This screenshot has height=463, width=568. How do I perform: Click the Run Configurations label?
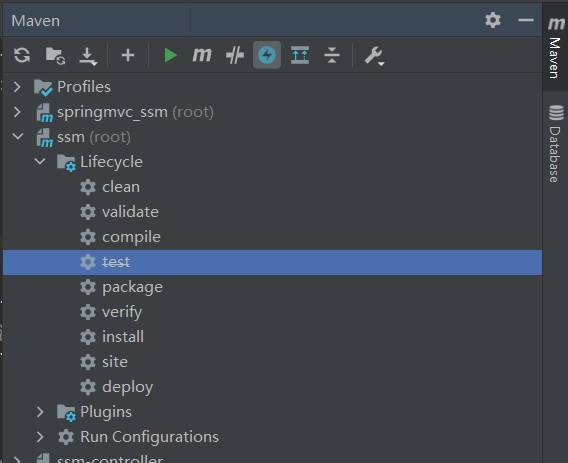coord(150,437)
